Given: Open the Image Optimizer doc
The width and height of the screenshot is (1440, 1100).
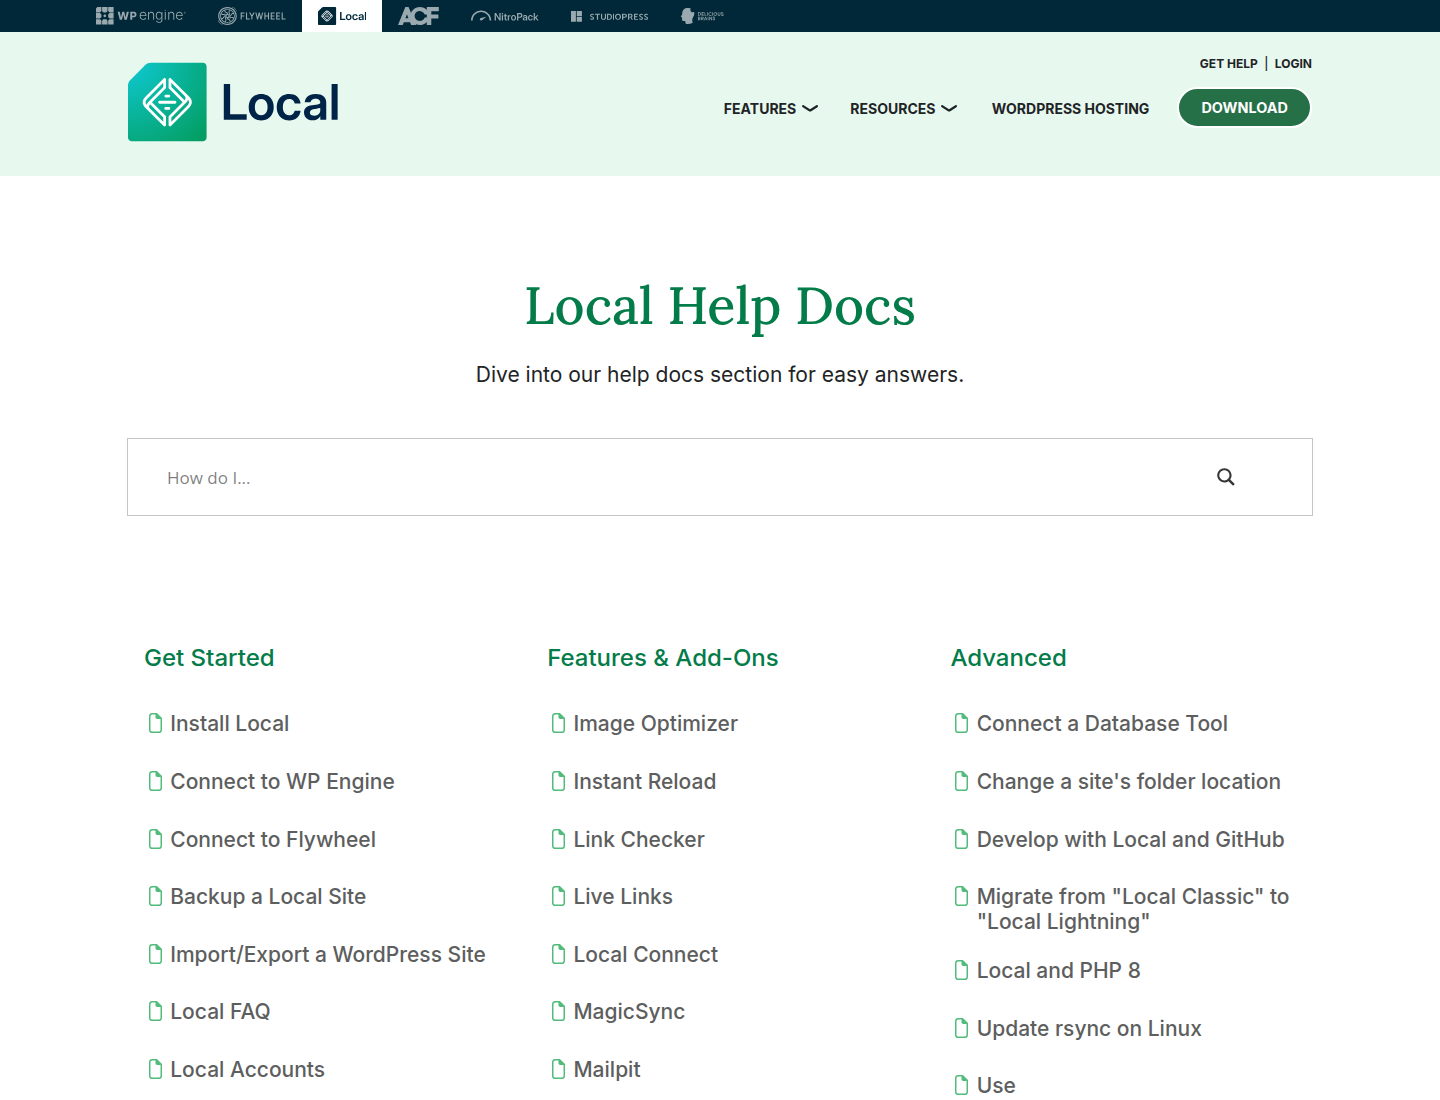Looking at the screenshot, I should click(655, 723).
